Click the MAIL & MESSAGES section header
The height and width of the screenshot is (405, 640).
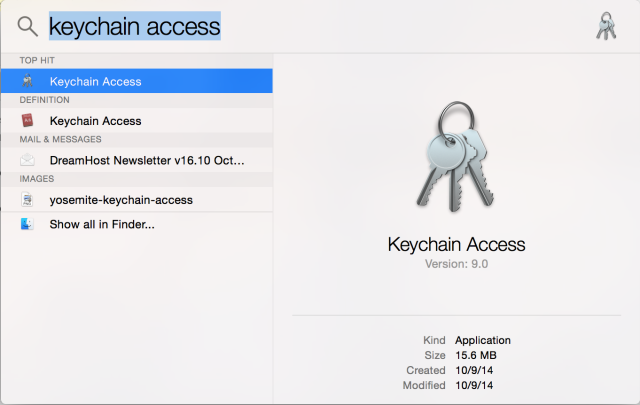pyautogui.click(x=60, y=140)
